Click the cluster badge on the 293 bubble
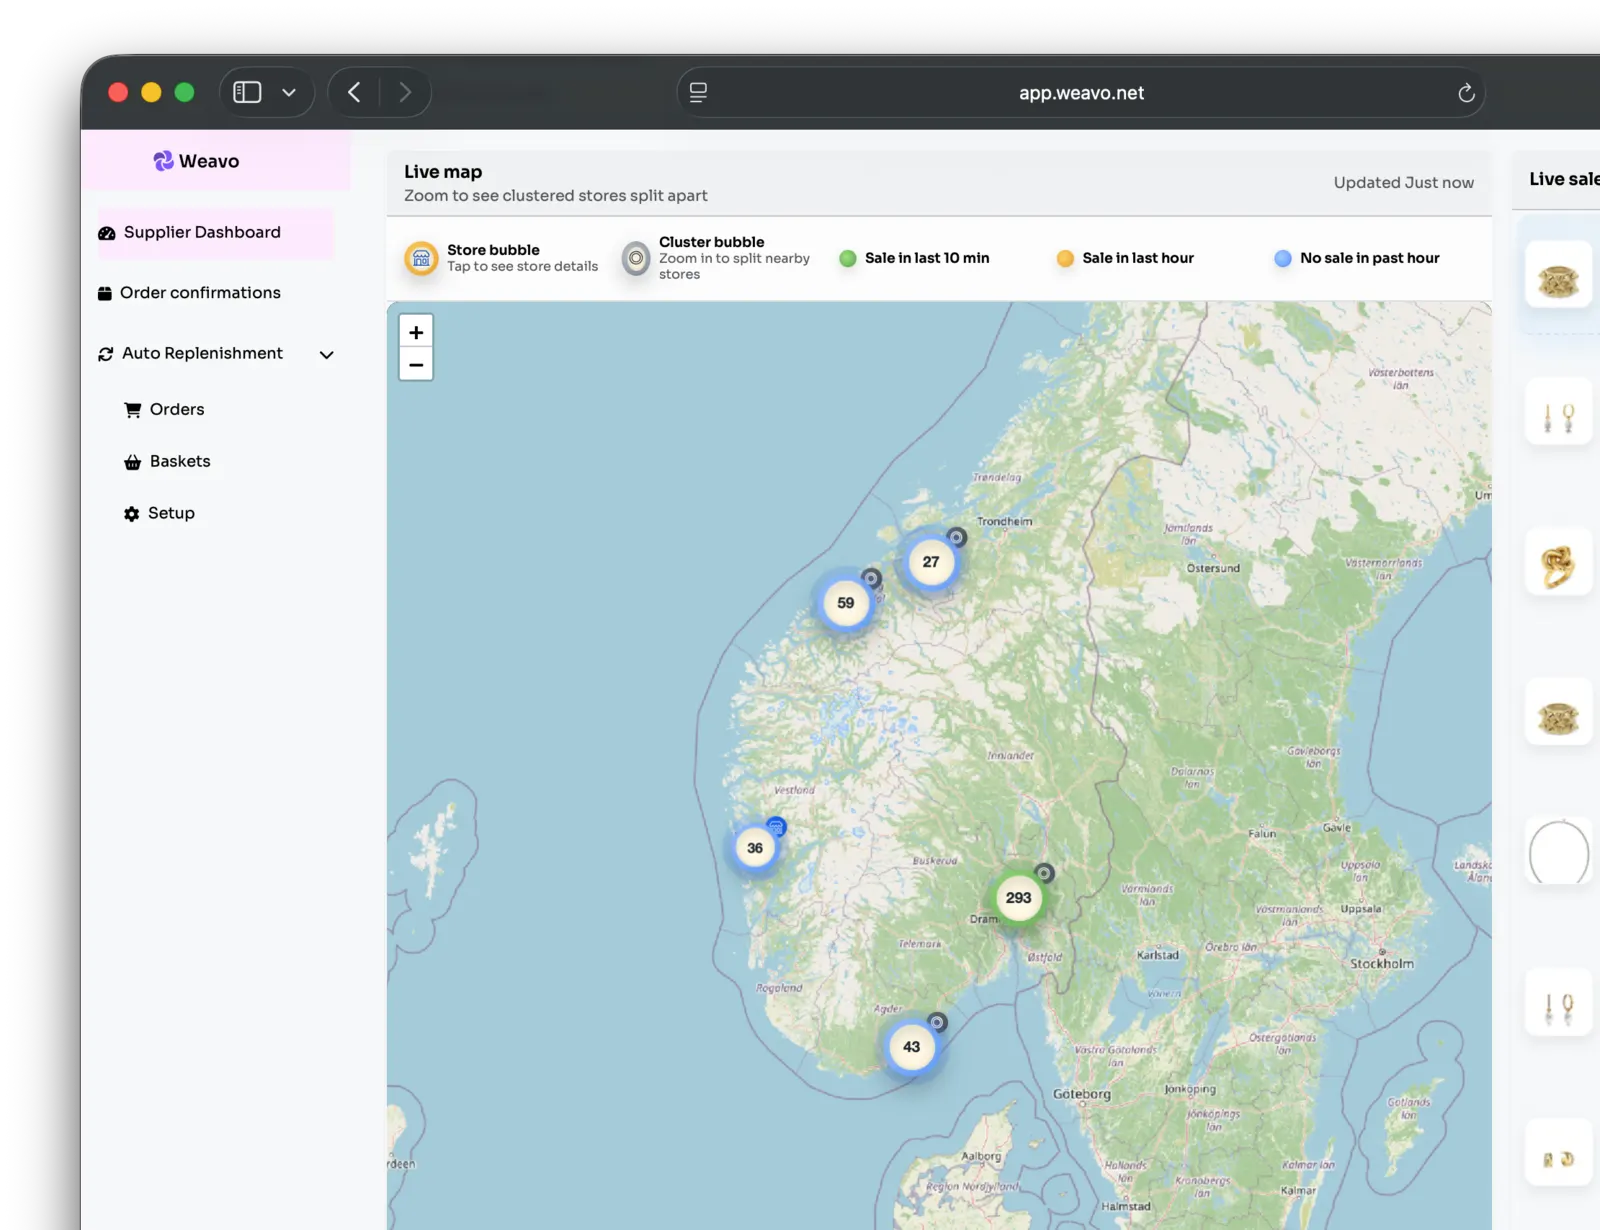 (1044, 873)
